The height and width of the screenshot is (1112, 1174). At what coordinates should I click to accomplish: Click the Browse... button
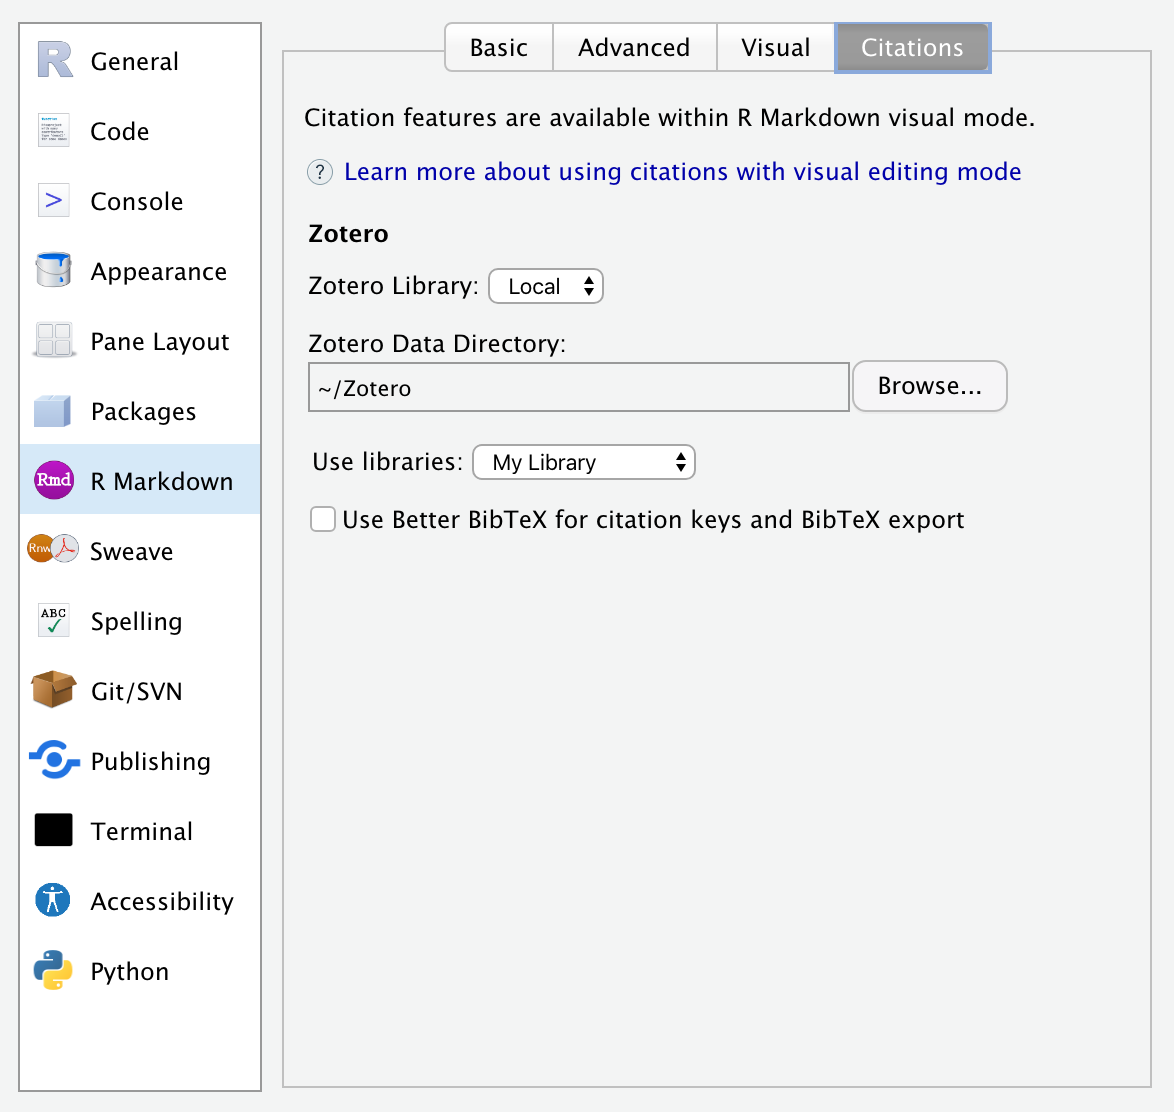(x=929, y=386)
